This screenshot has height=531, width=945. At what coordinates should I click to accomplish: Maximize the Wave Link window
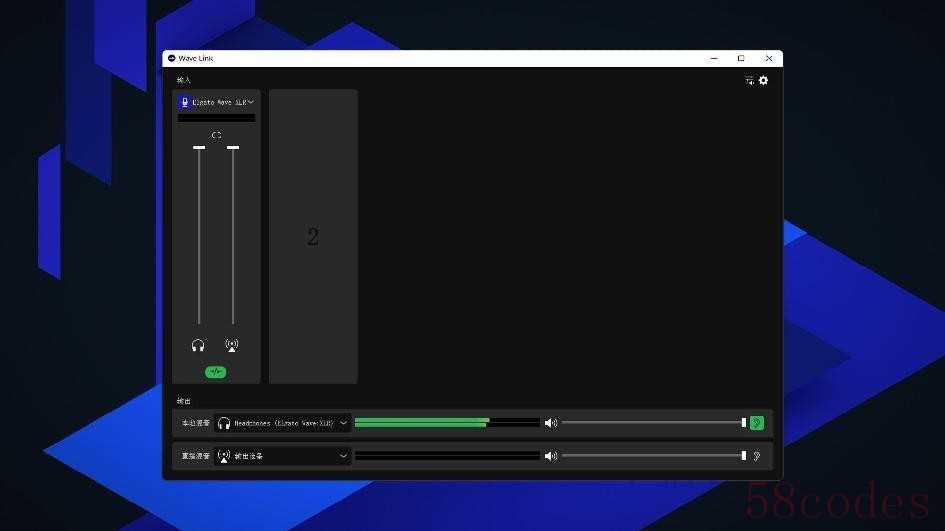(x=741, y=58)
